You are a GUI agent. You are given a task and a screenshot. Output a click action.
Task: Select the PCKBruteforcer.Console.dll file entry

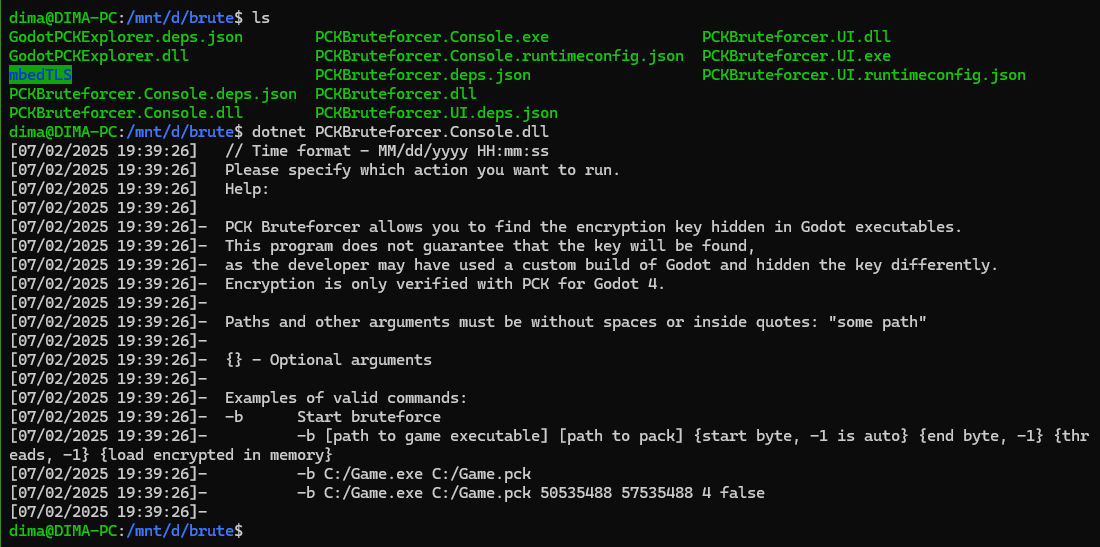point(126,112)
